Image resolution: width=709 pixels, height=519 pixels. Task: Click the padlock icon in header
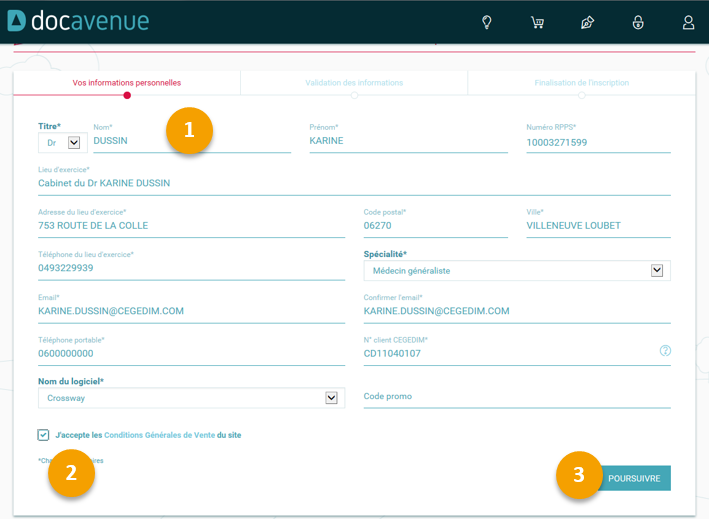tap(638, 22)
